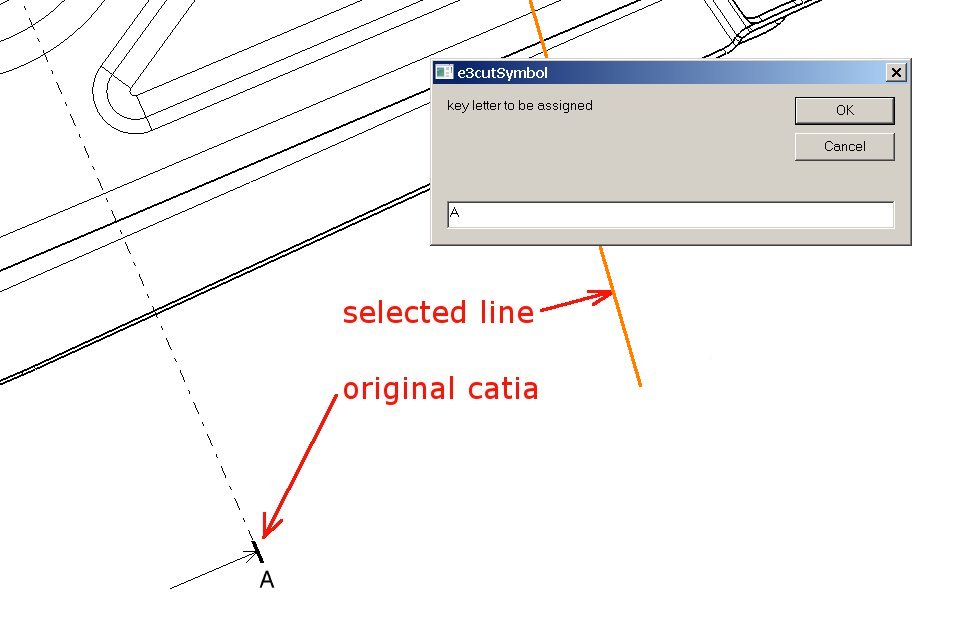The height and width of the screenshot is (622, 974).
Task: Select the orange highlighted line in drawing
Action: 621,318
